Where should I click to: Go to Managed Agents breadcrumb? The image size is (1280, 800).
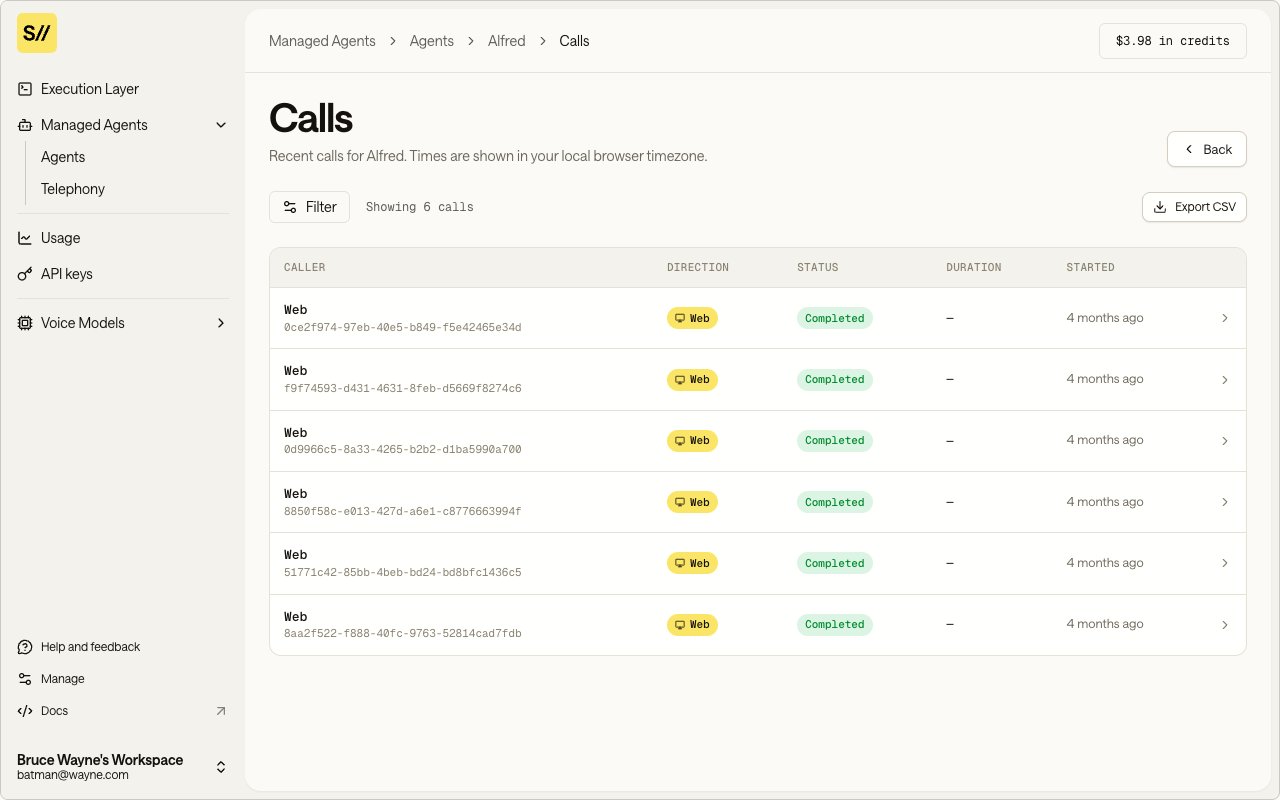click(322, 41)
